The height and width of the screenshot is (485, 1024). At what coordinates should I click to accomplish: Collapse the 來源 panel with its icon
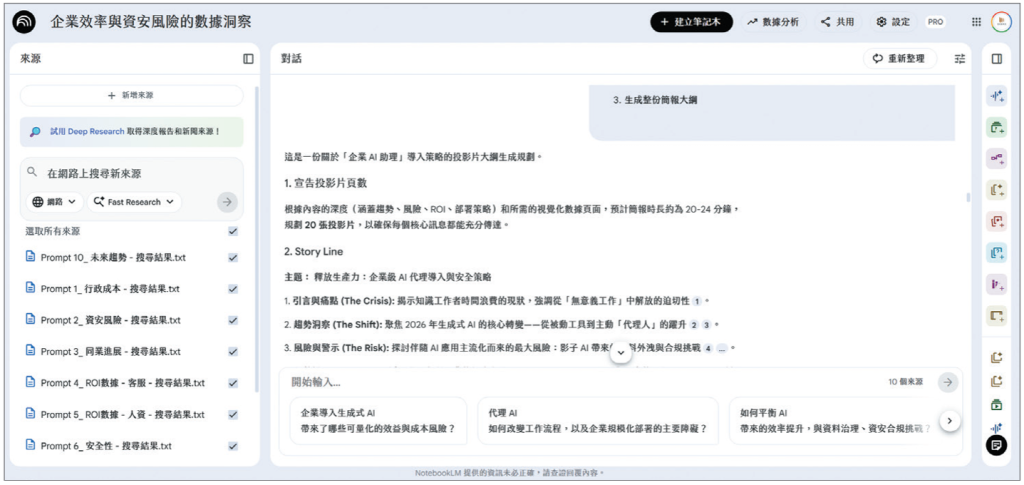pyautogui.click(x=248, y=59)
